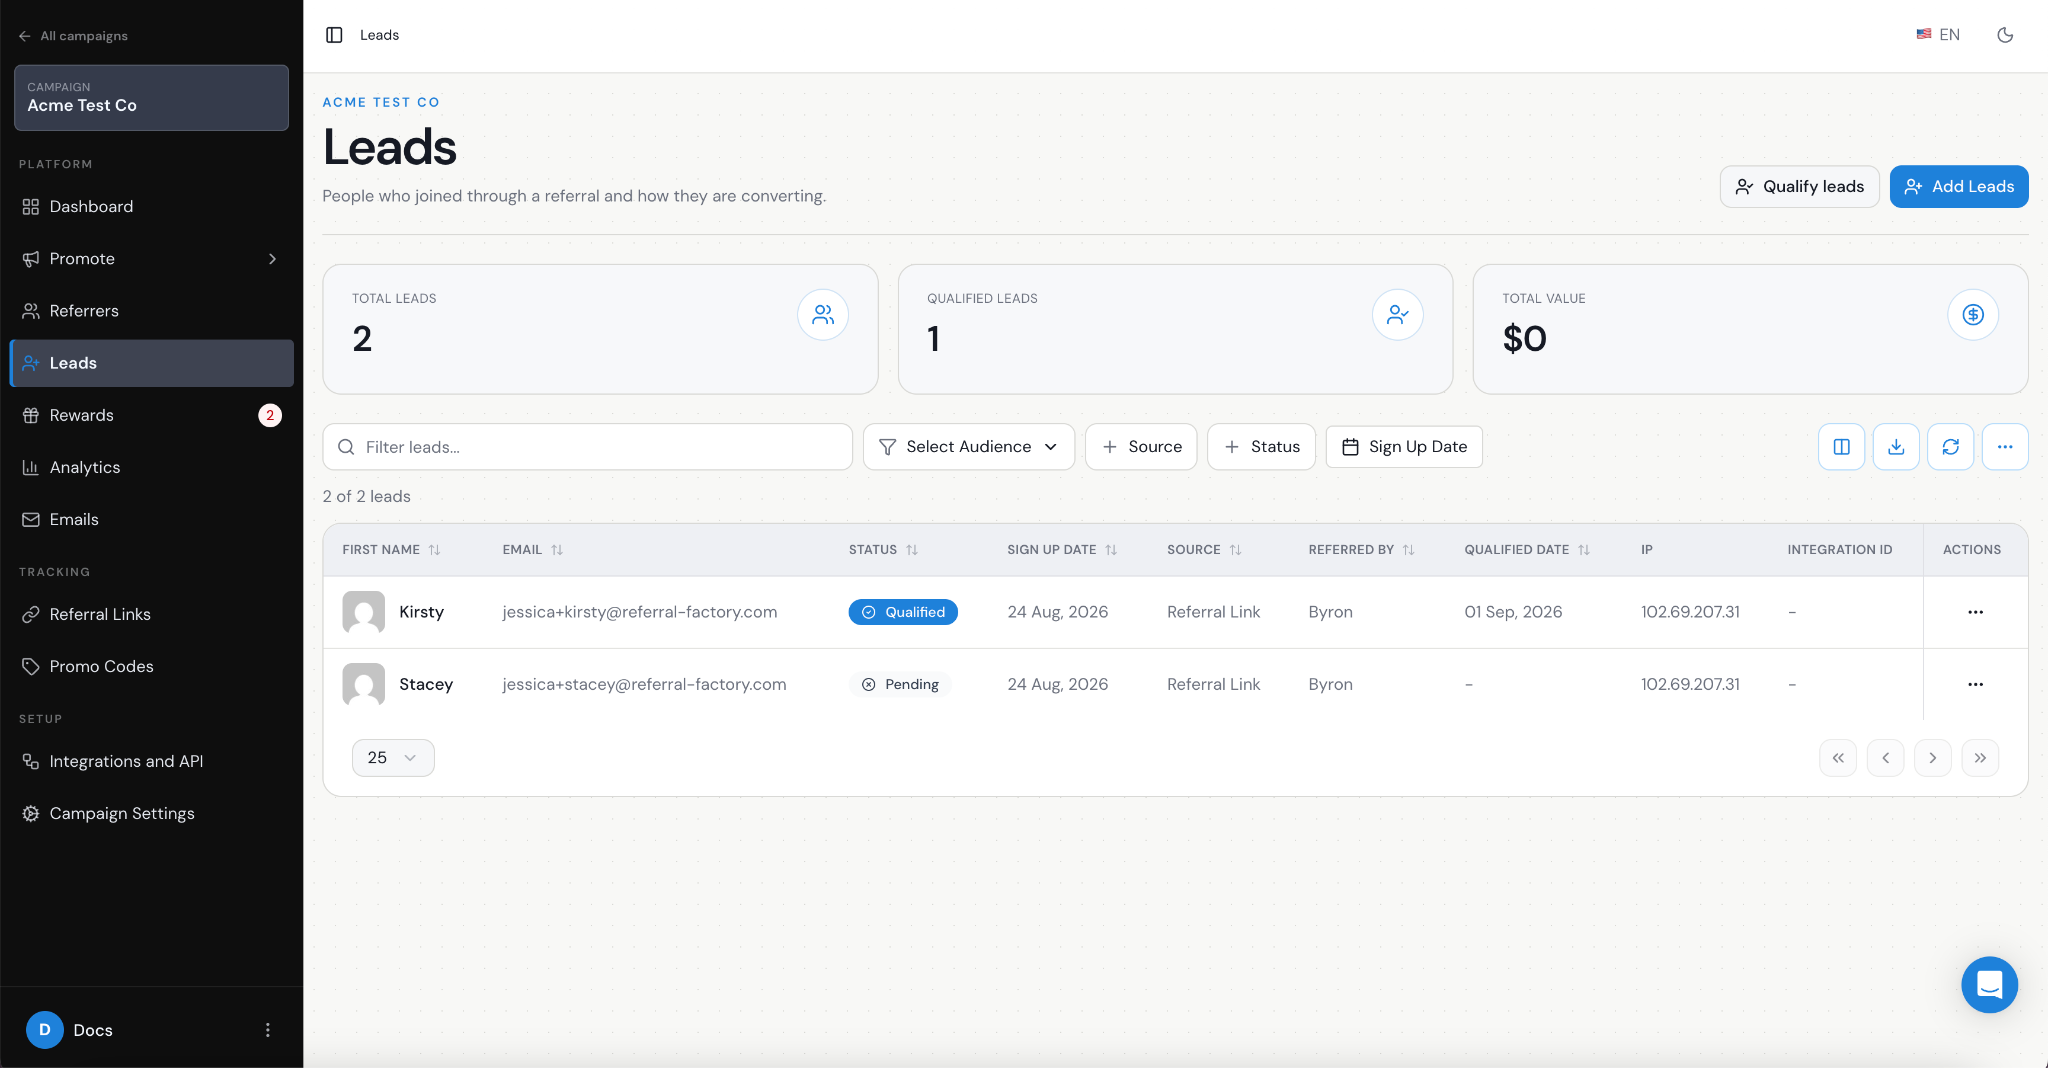
Task: Focus the Filter leads search field
Action: click(x=587, y=447)
